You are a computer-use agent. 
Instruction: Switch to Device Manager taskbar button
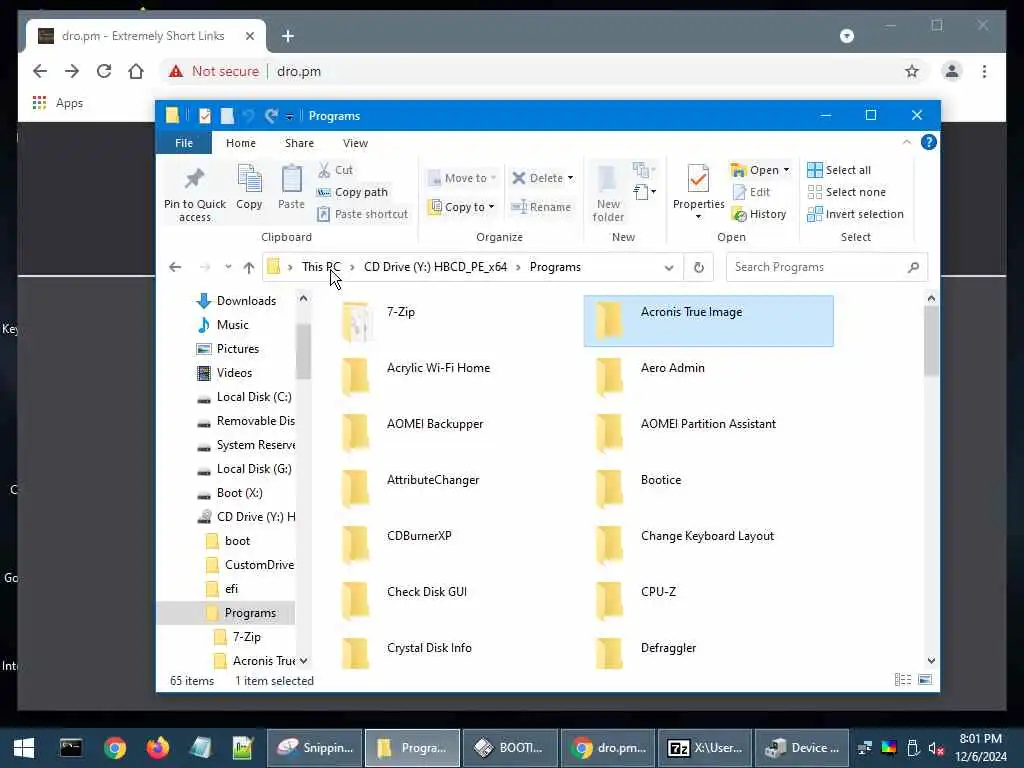tap(802, 748)
